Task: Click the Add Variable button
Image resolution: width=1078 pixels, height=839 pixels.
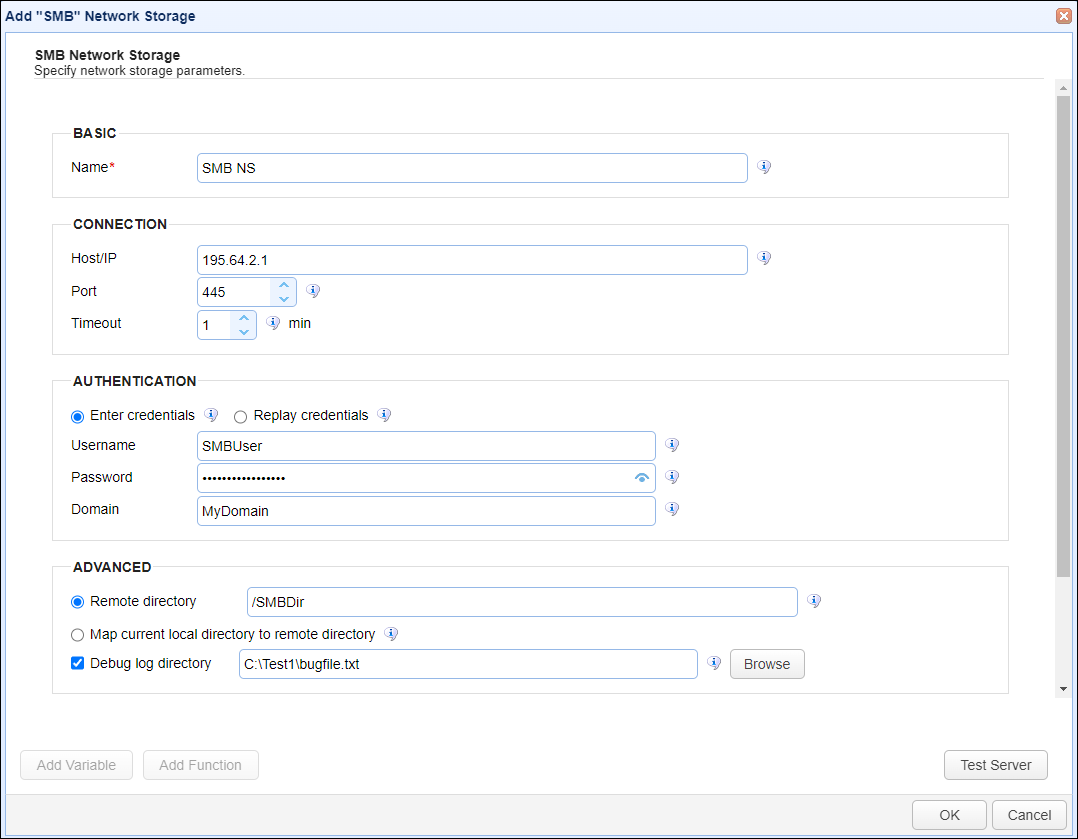Action: click(76, 765)
